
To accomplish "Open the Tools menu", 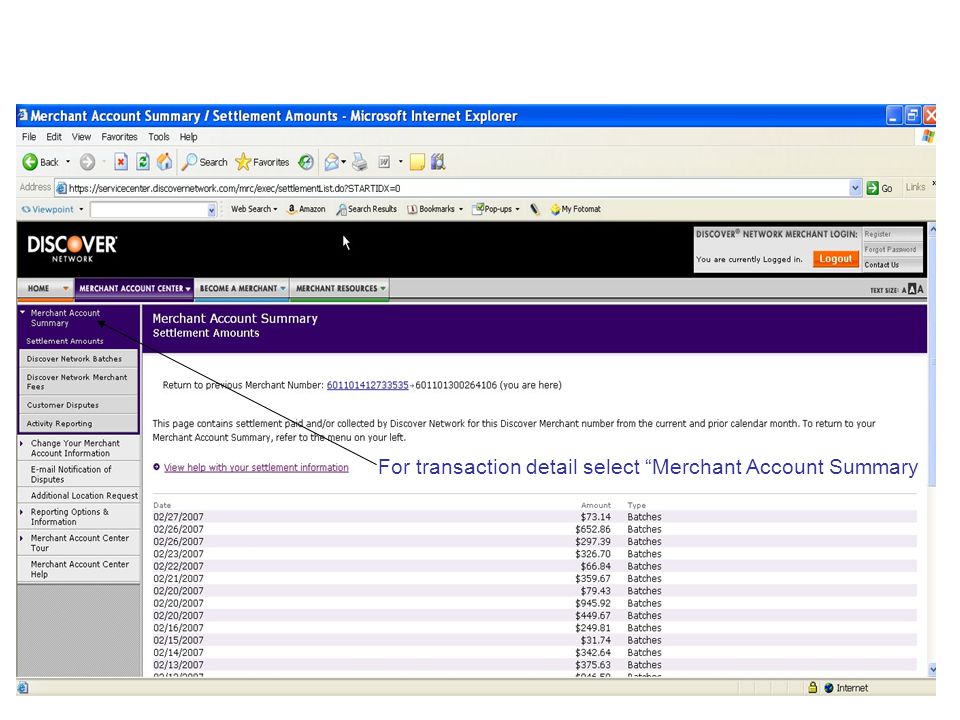I will [159, 137].
